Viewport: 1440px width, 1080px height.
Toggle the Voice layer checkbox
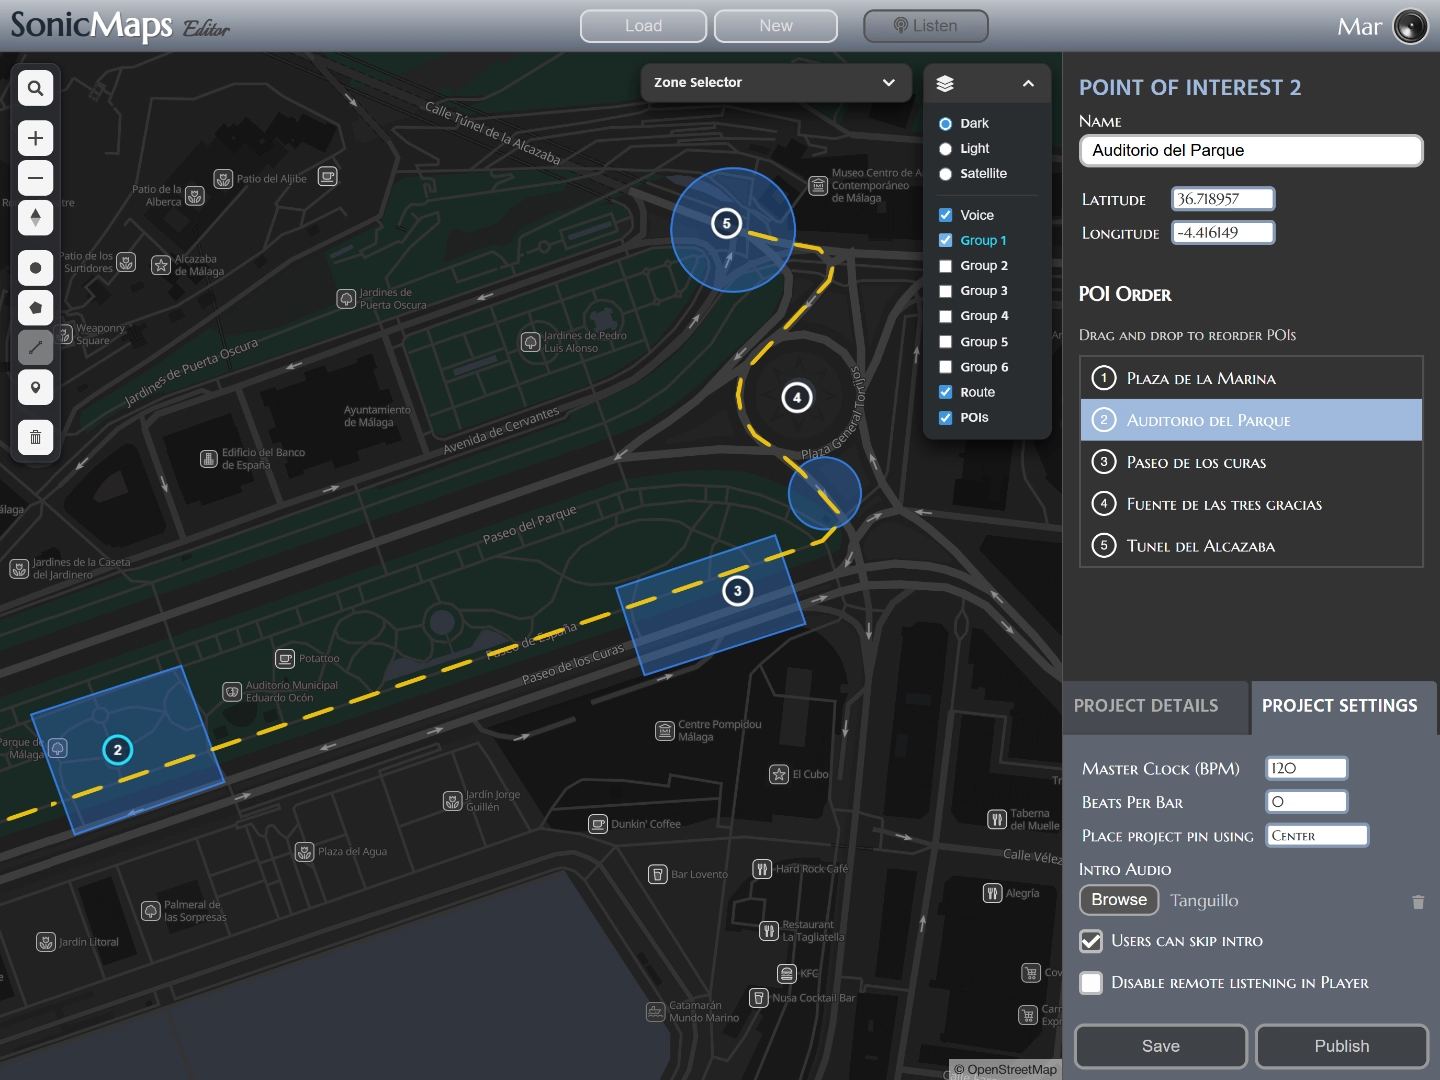945,215
